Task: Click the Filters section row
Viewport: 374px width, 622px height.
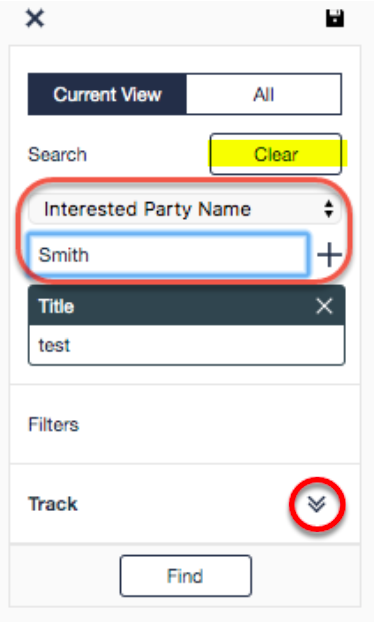Action: point(185,424)
